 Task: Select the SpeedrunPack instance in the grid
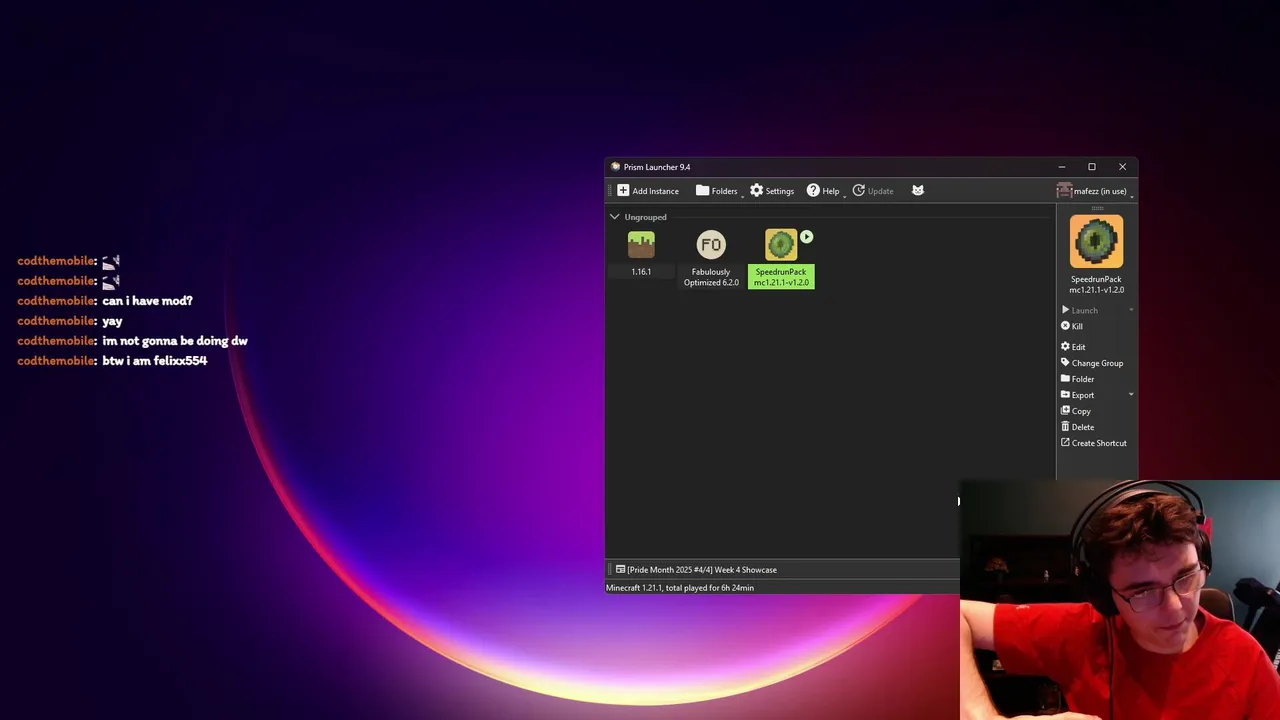(x=781, y=259)
